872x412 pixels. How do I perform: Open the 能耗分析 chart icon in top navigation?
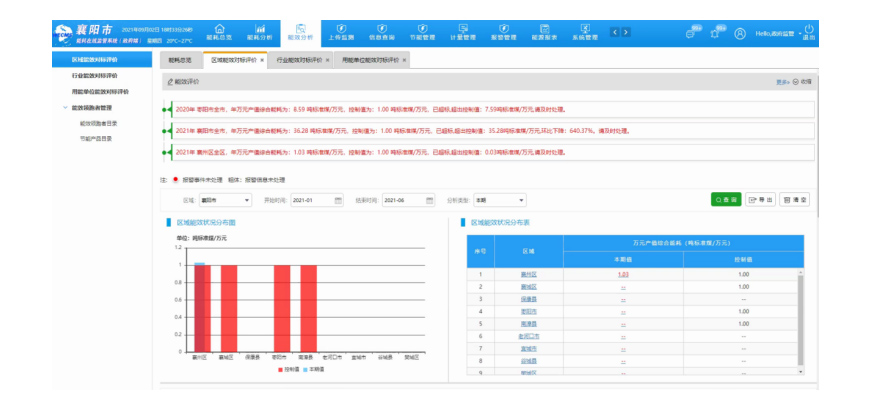point(258,31)
